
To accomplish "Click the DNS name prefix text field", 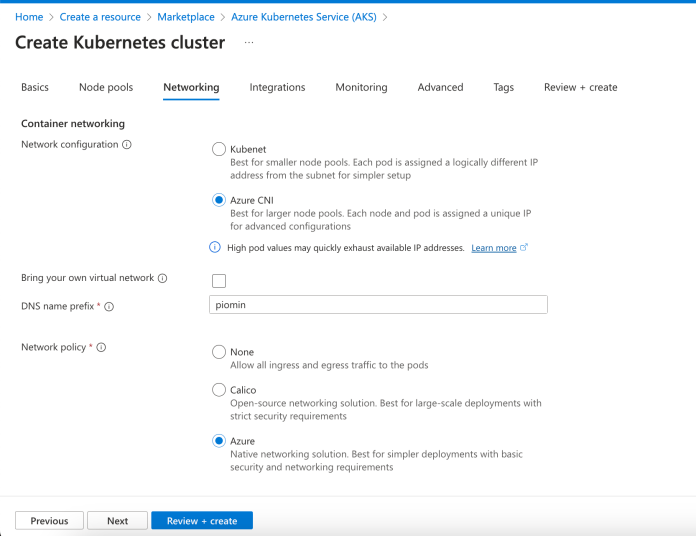I will (379, 305).
